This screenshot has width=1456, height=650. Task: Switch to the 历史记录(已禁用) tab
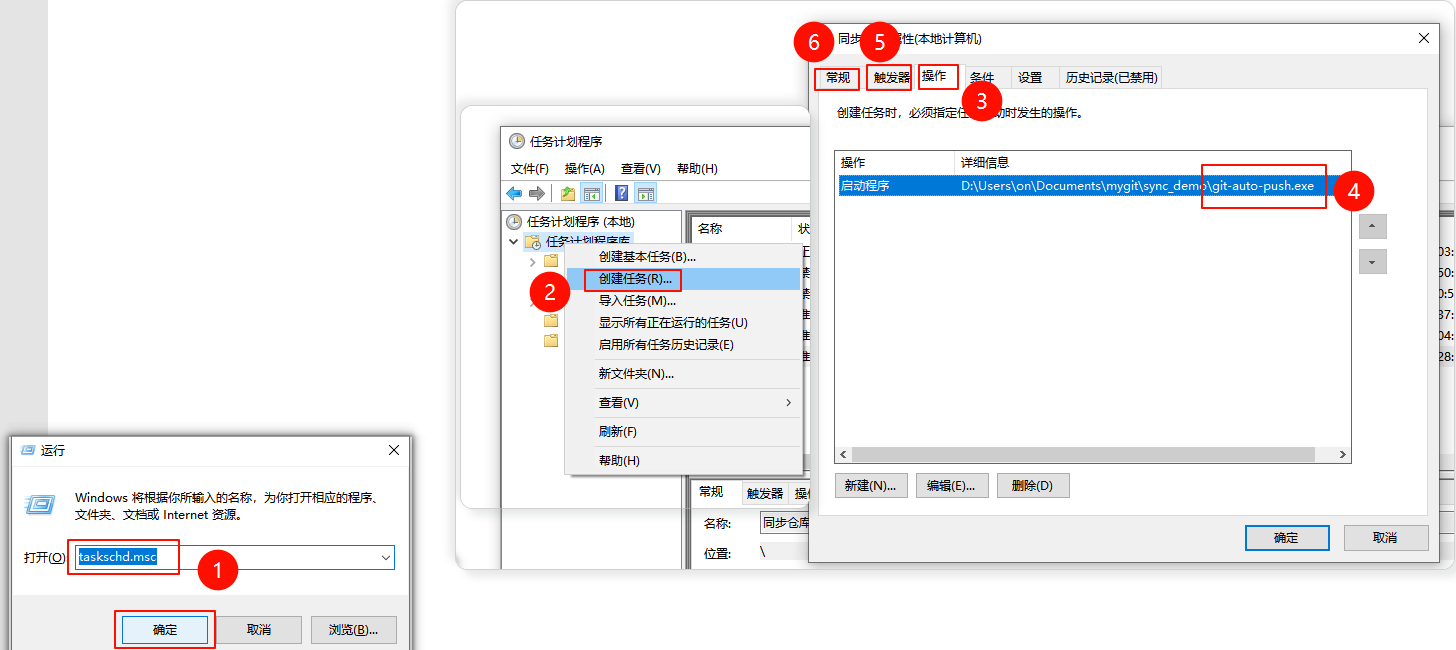click(1110, 78)
